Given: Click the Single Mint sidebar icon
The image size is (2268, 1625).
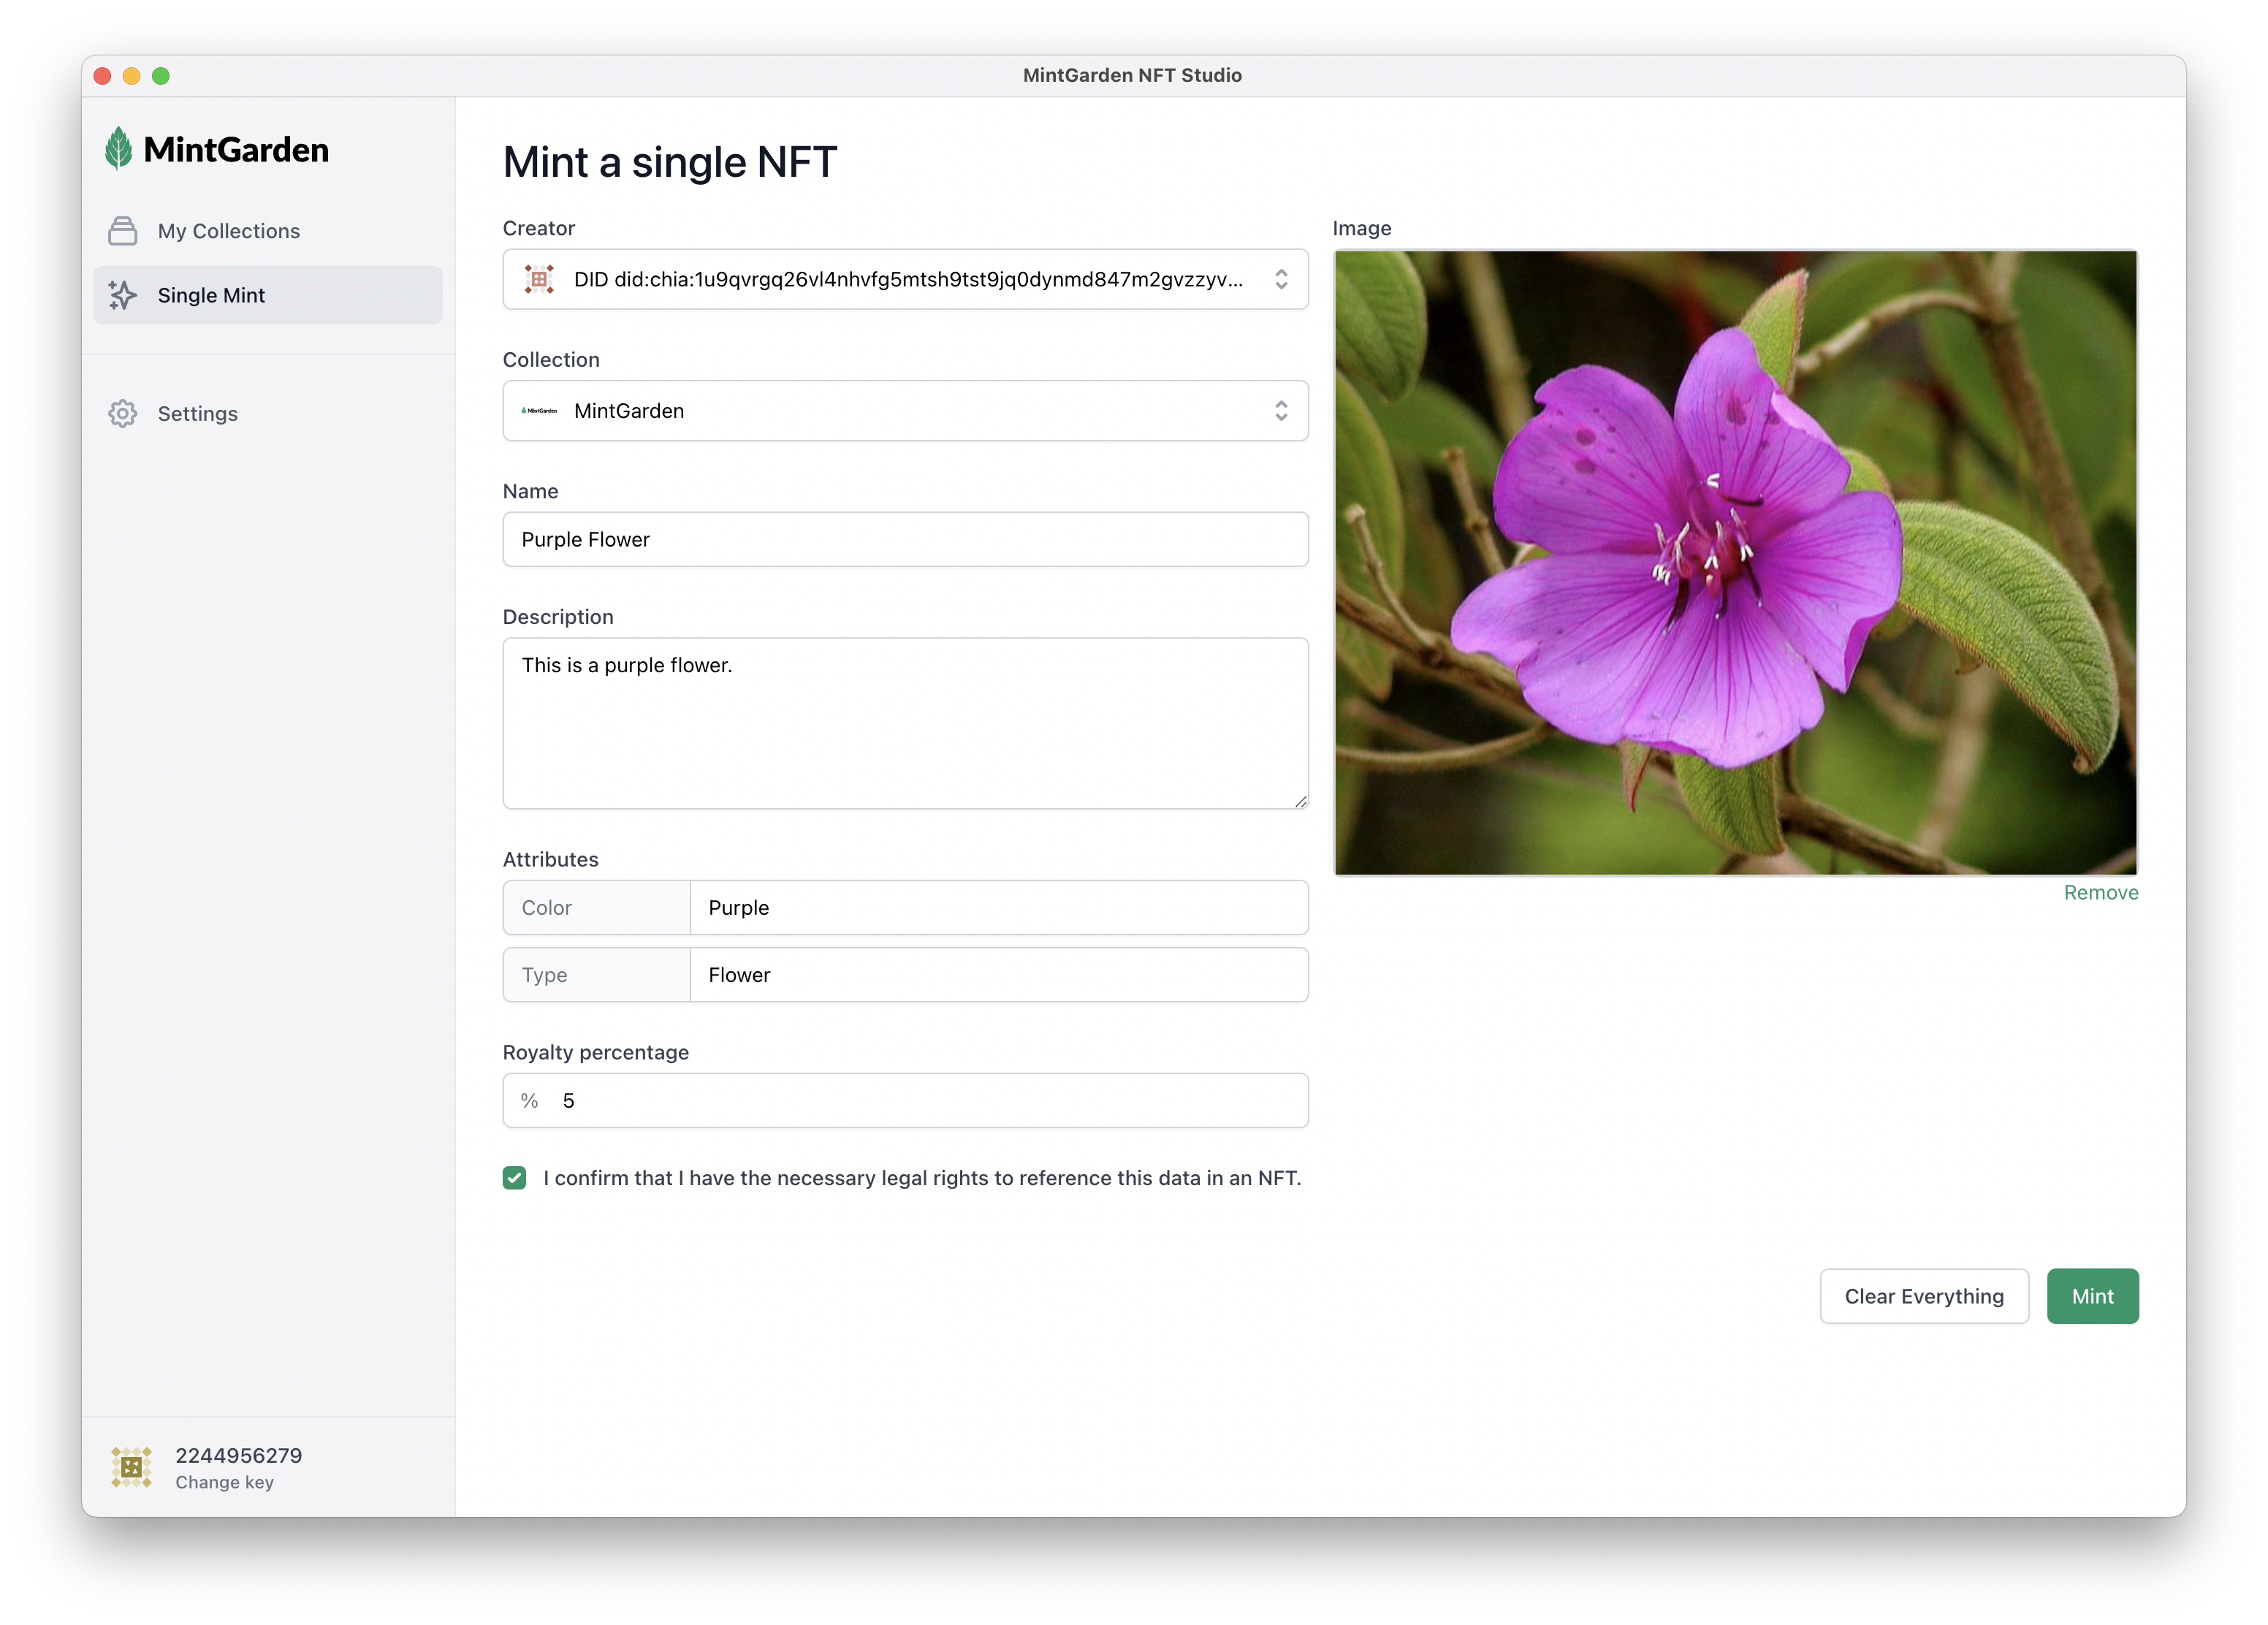Looking at the screenshot, I should pos(126,294).
